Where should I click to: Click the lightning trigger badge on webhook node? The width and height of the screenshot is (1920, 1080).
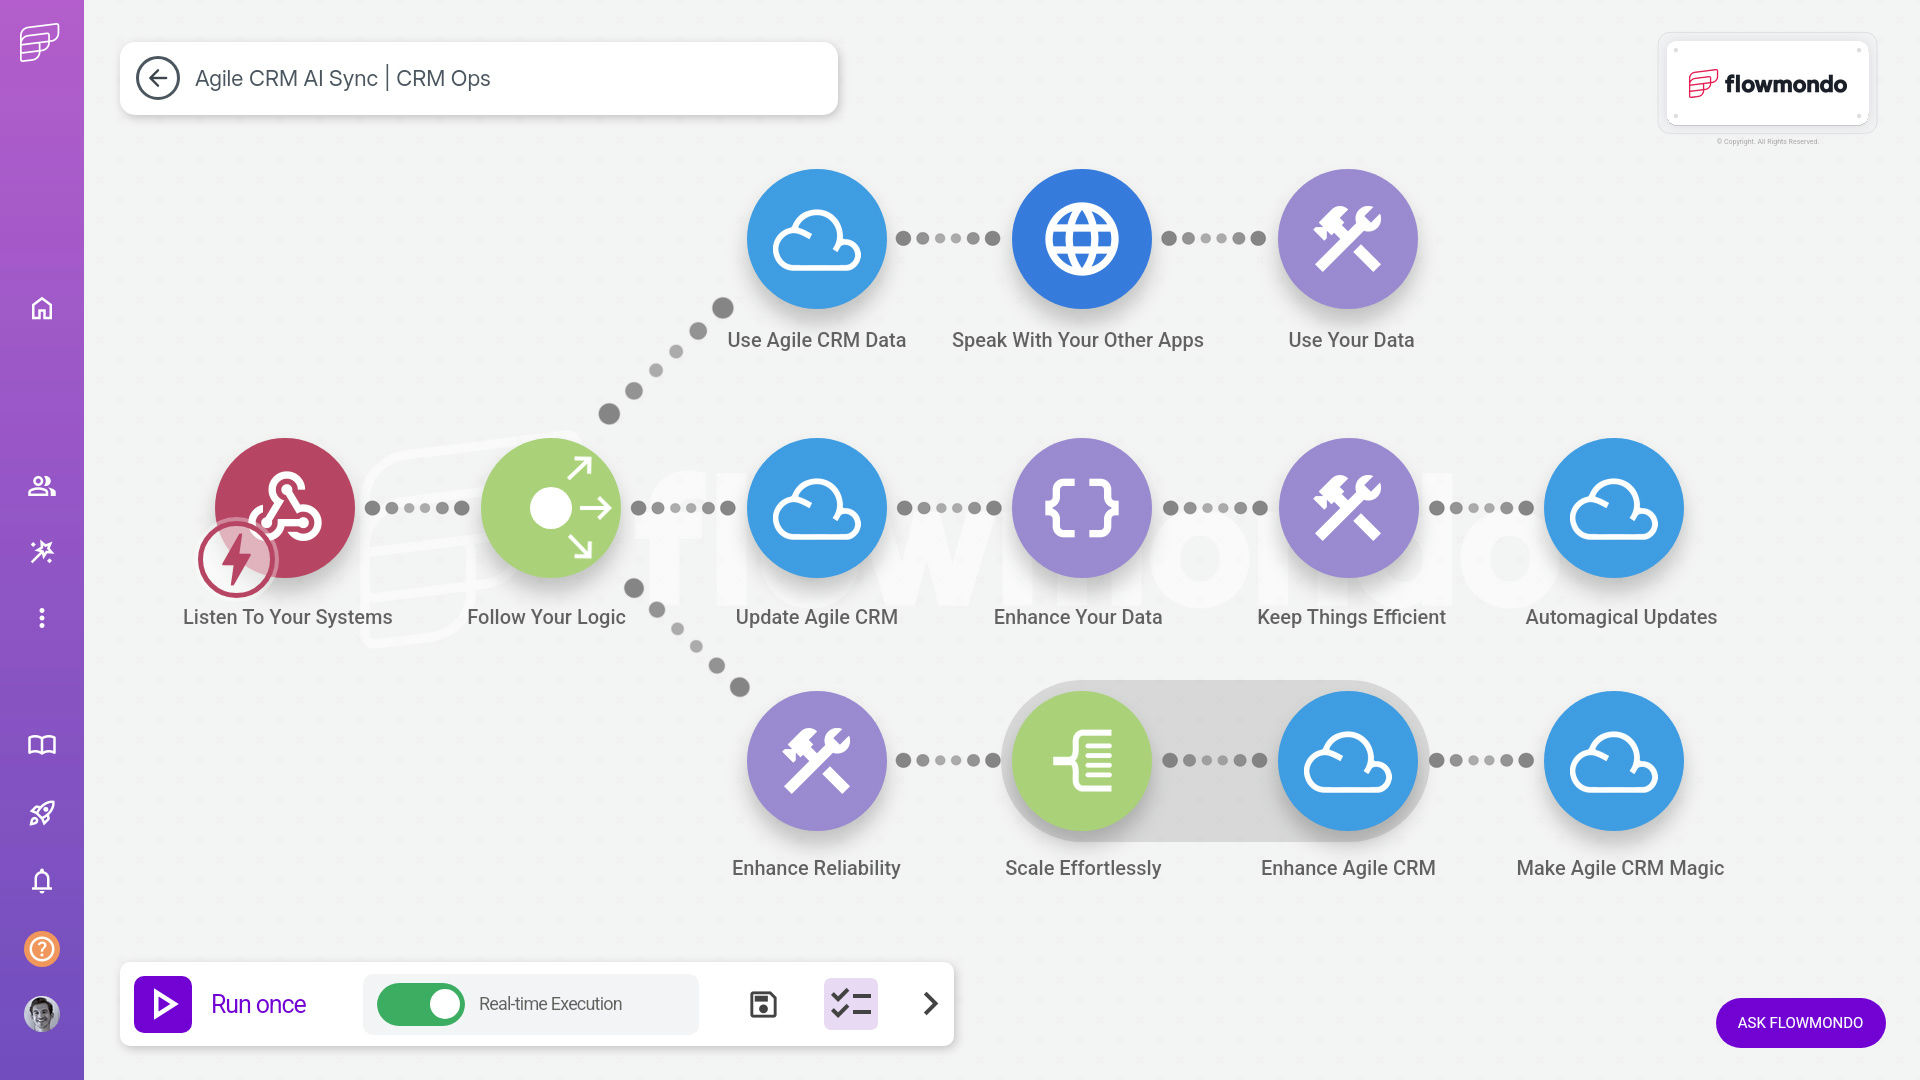coord(236,558)
